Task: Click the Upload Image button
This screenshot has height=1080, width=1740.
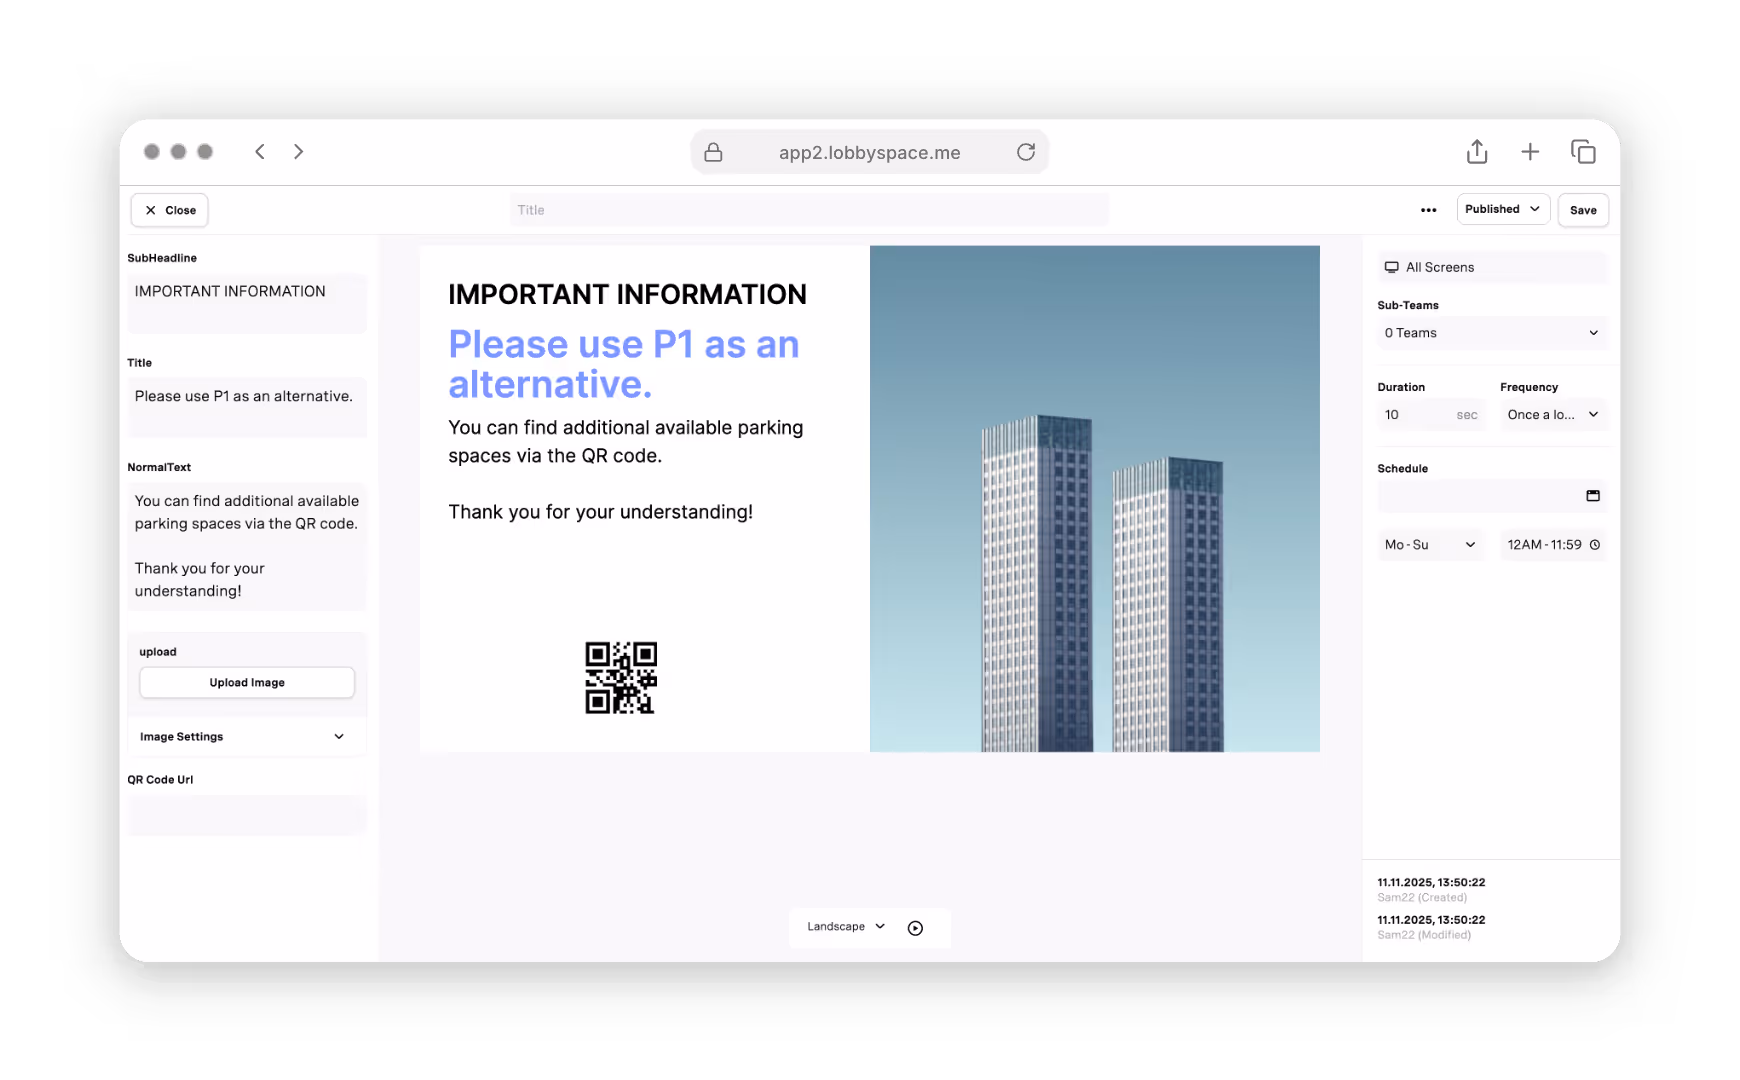Action: [247, 683]
